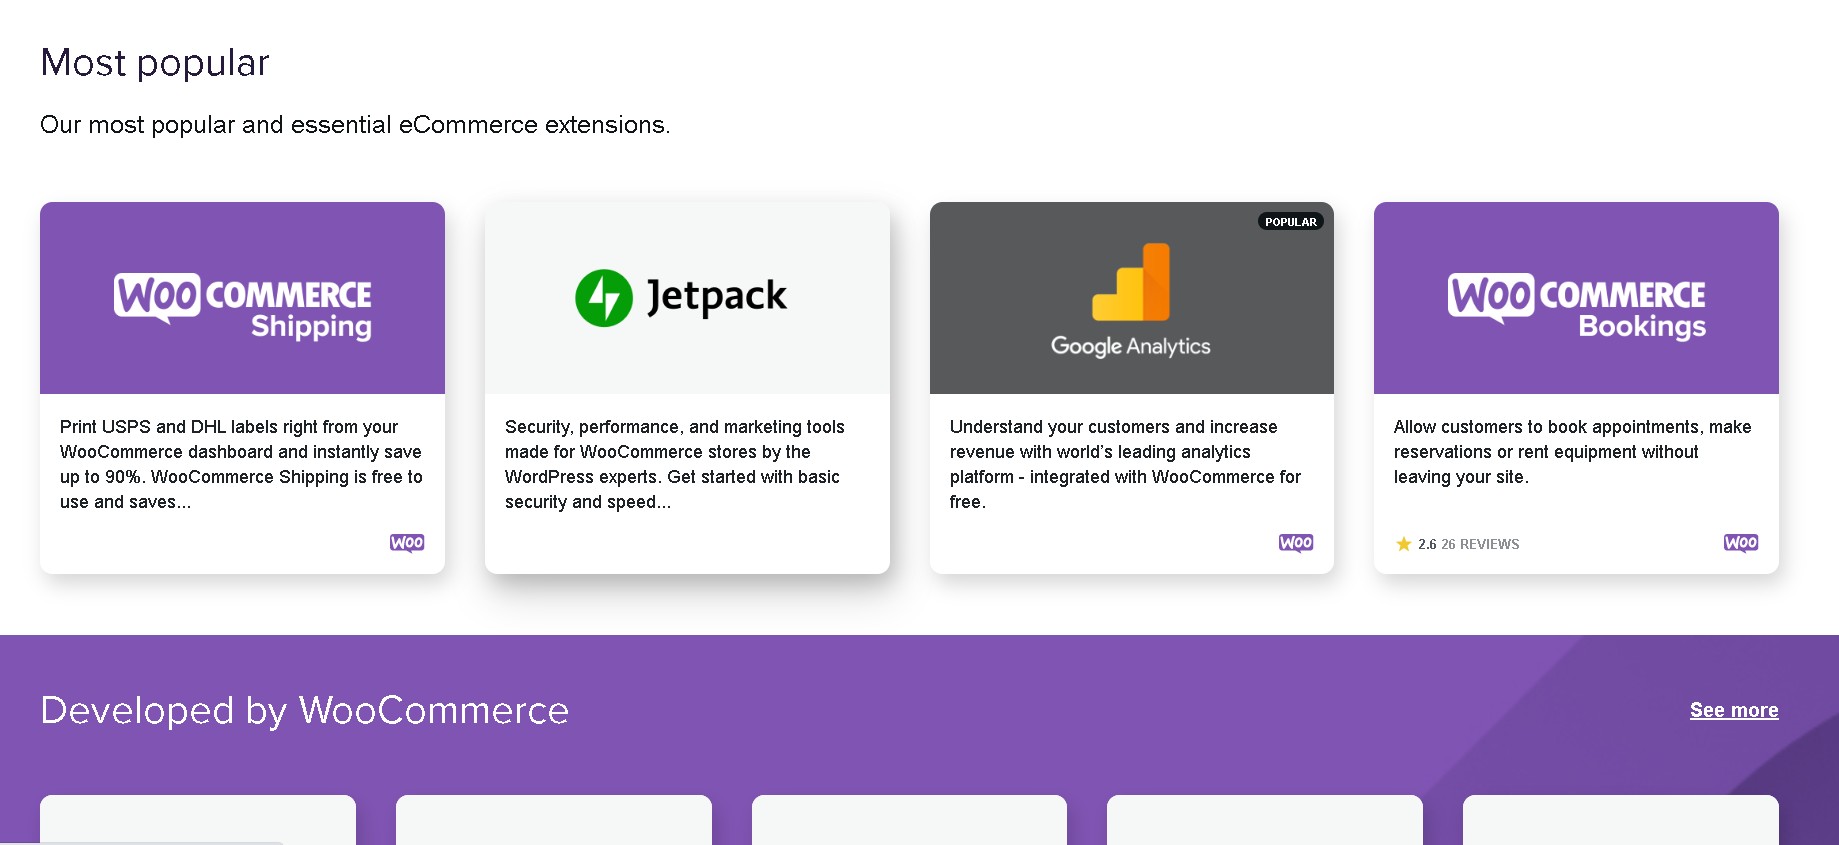The height and width of the screenshot is (845, 1839).
Task: Open the "See more" link
Action: pos(1733,710)
